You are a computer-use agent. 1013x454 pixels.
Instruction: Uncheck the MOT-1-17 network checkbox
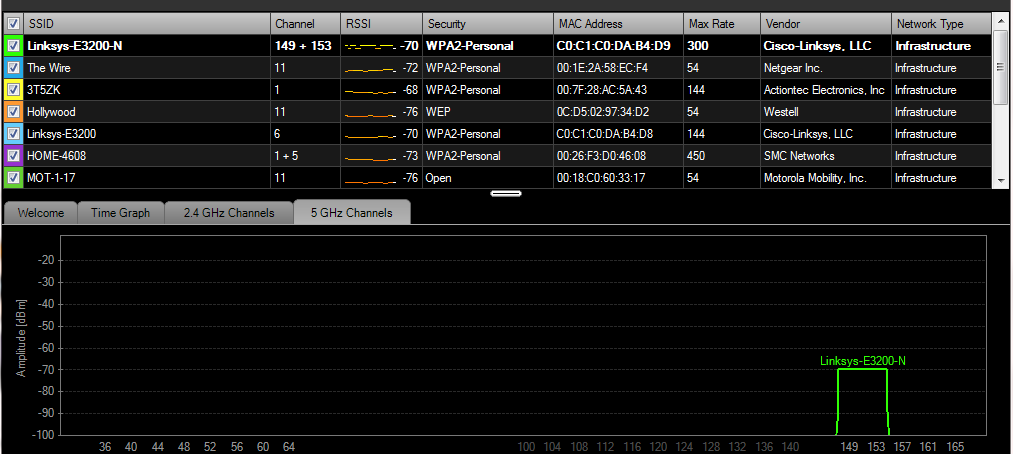13,178
